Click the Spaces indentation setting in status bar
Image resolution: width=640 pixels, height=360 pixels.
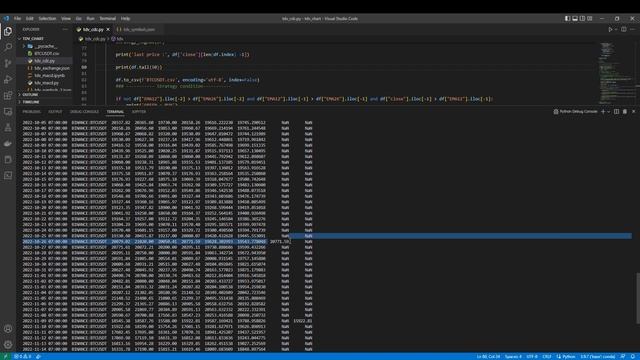(513, 356)
